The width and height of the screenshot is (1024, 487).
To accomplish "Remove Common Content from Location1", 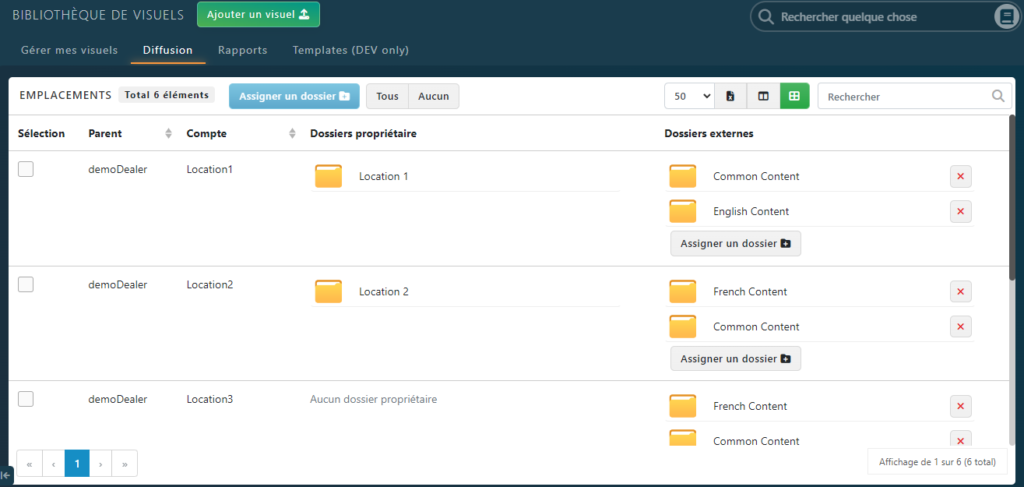I will click(960, 177).
